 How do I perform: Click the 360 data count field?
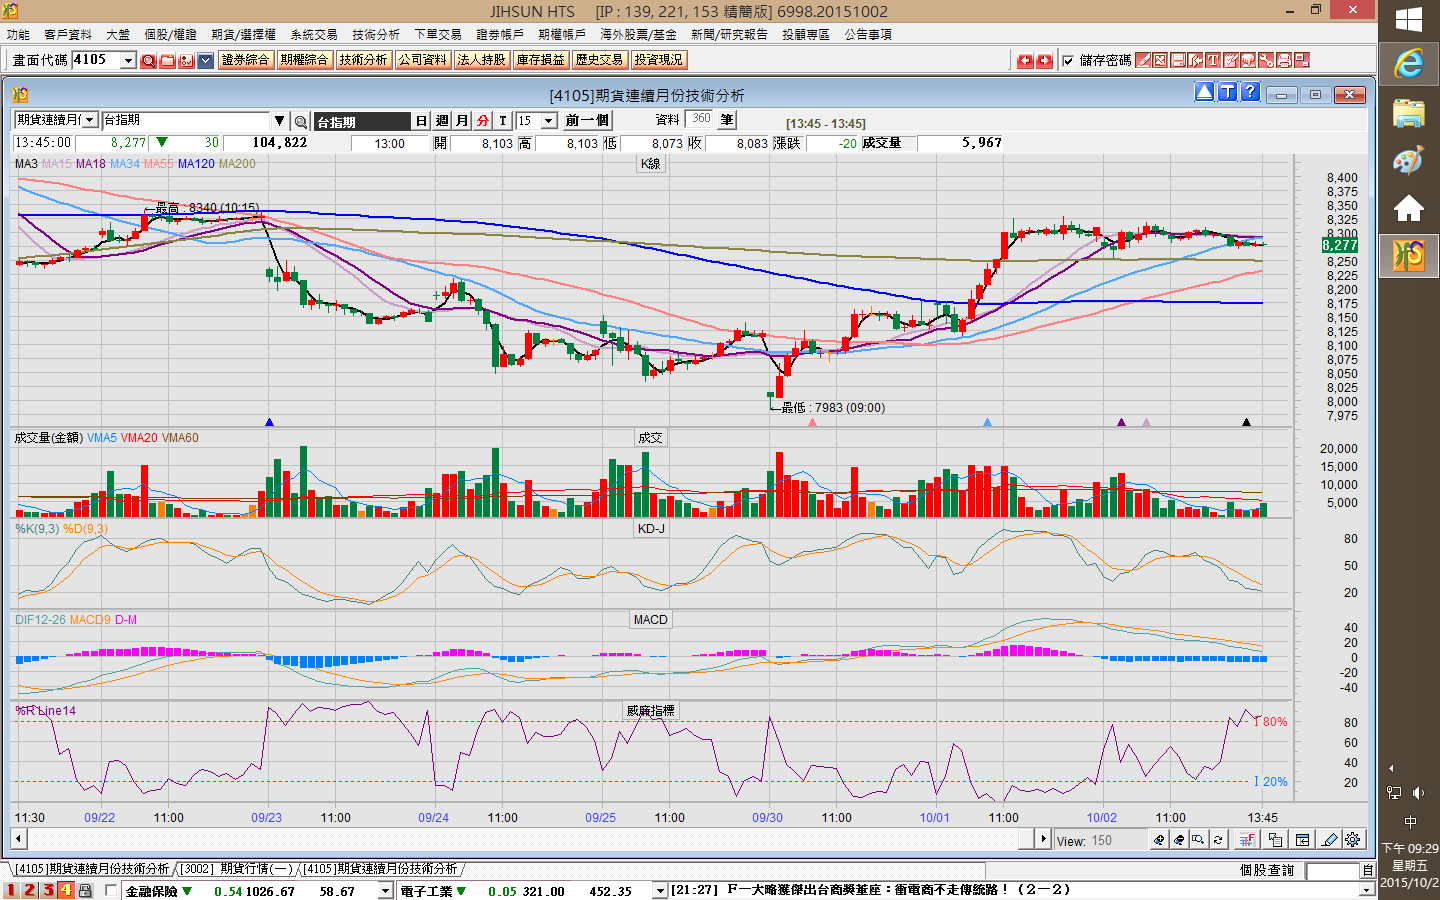(x=700, y=119)
